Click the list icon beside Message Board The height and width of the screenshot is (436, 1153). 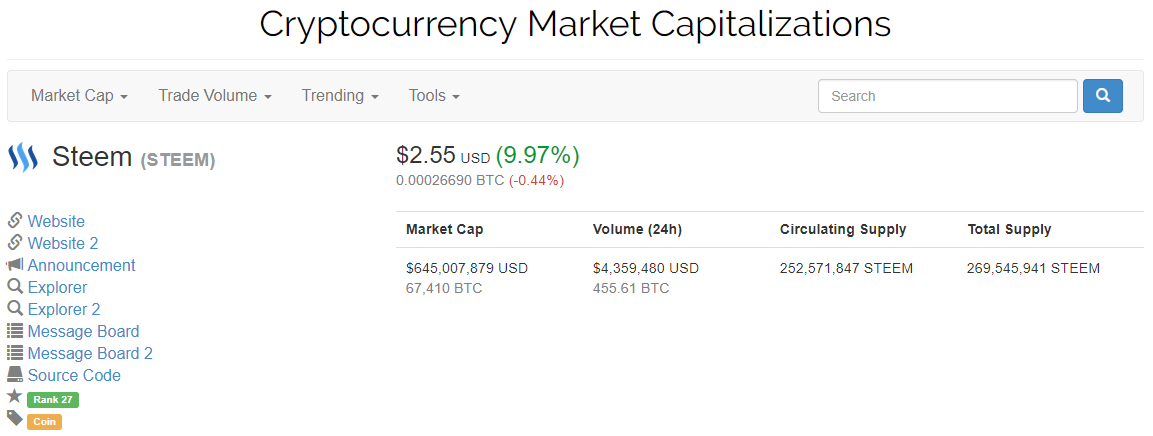tap(15, 331)
